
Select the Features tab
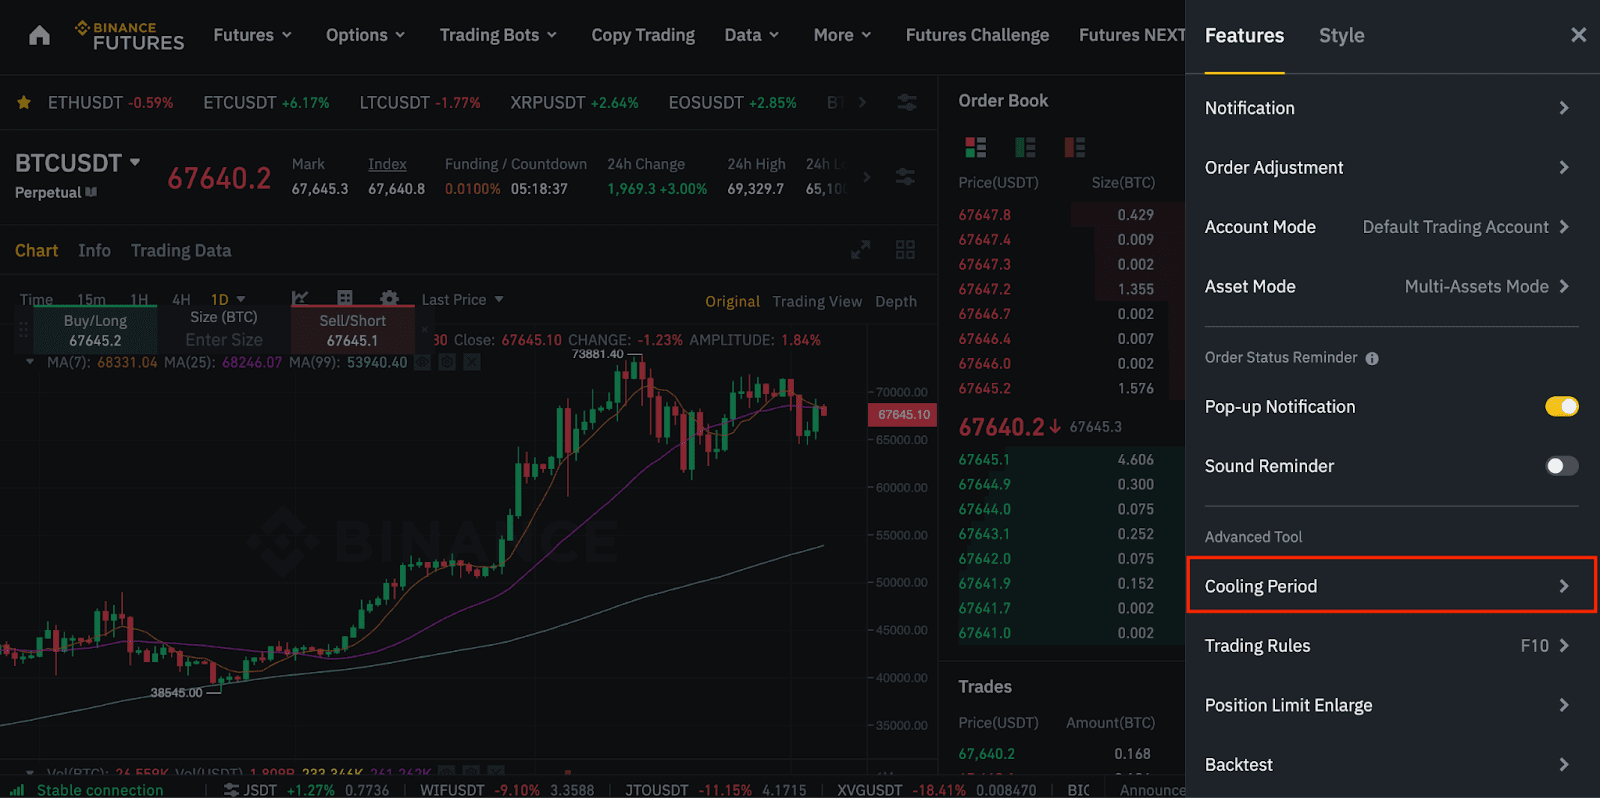pyautogui.click(x=1244, y=35)
